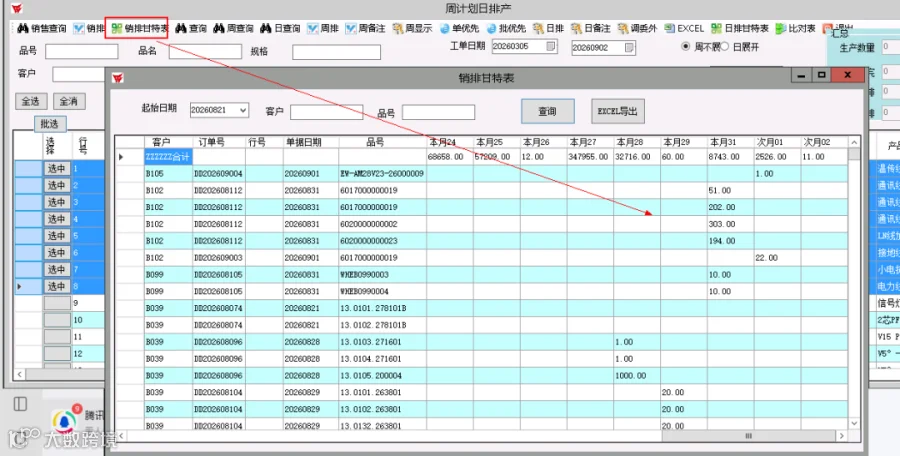Select cell DD202609004

click(219, 173)
